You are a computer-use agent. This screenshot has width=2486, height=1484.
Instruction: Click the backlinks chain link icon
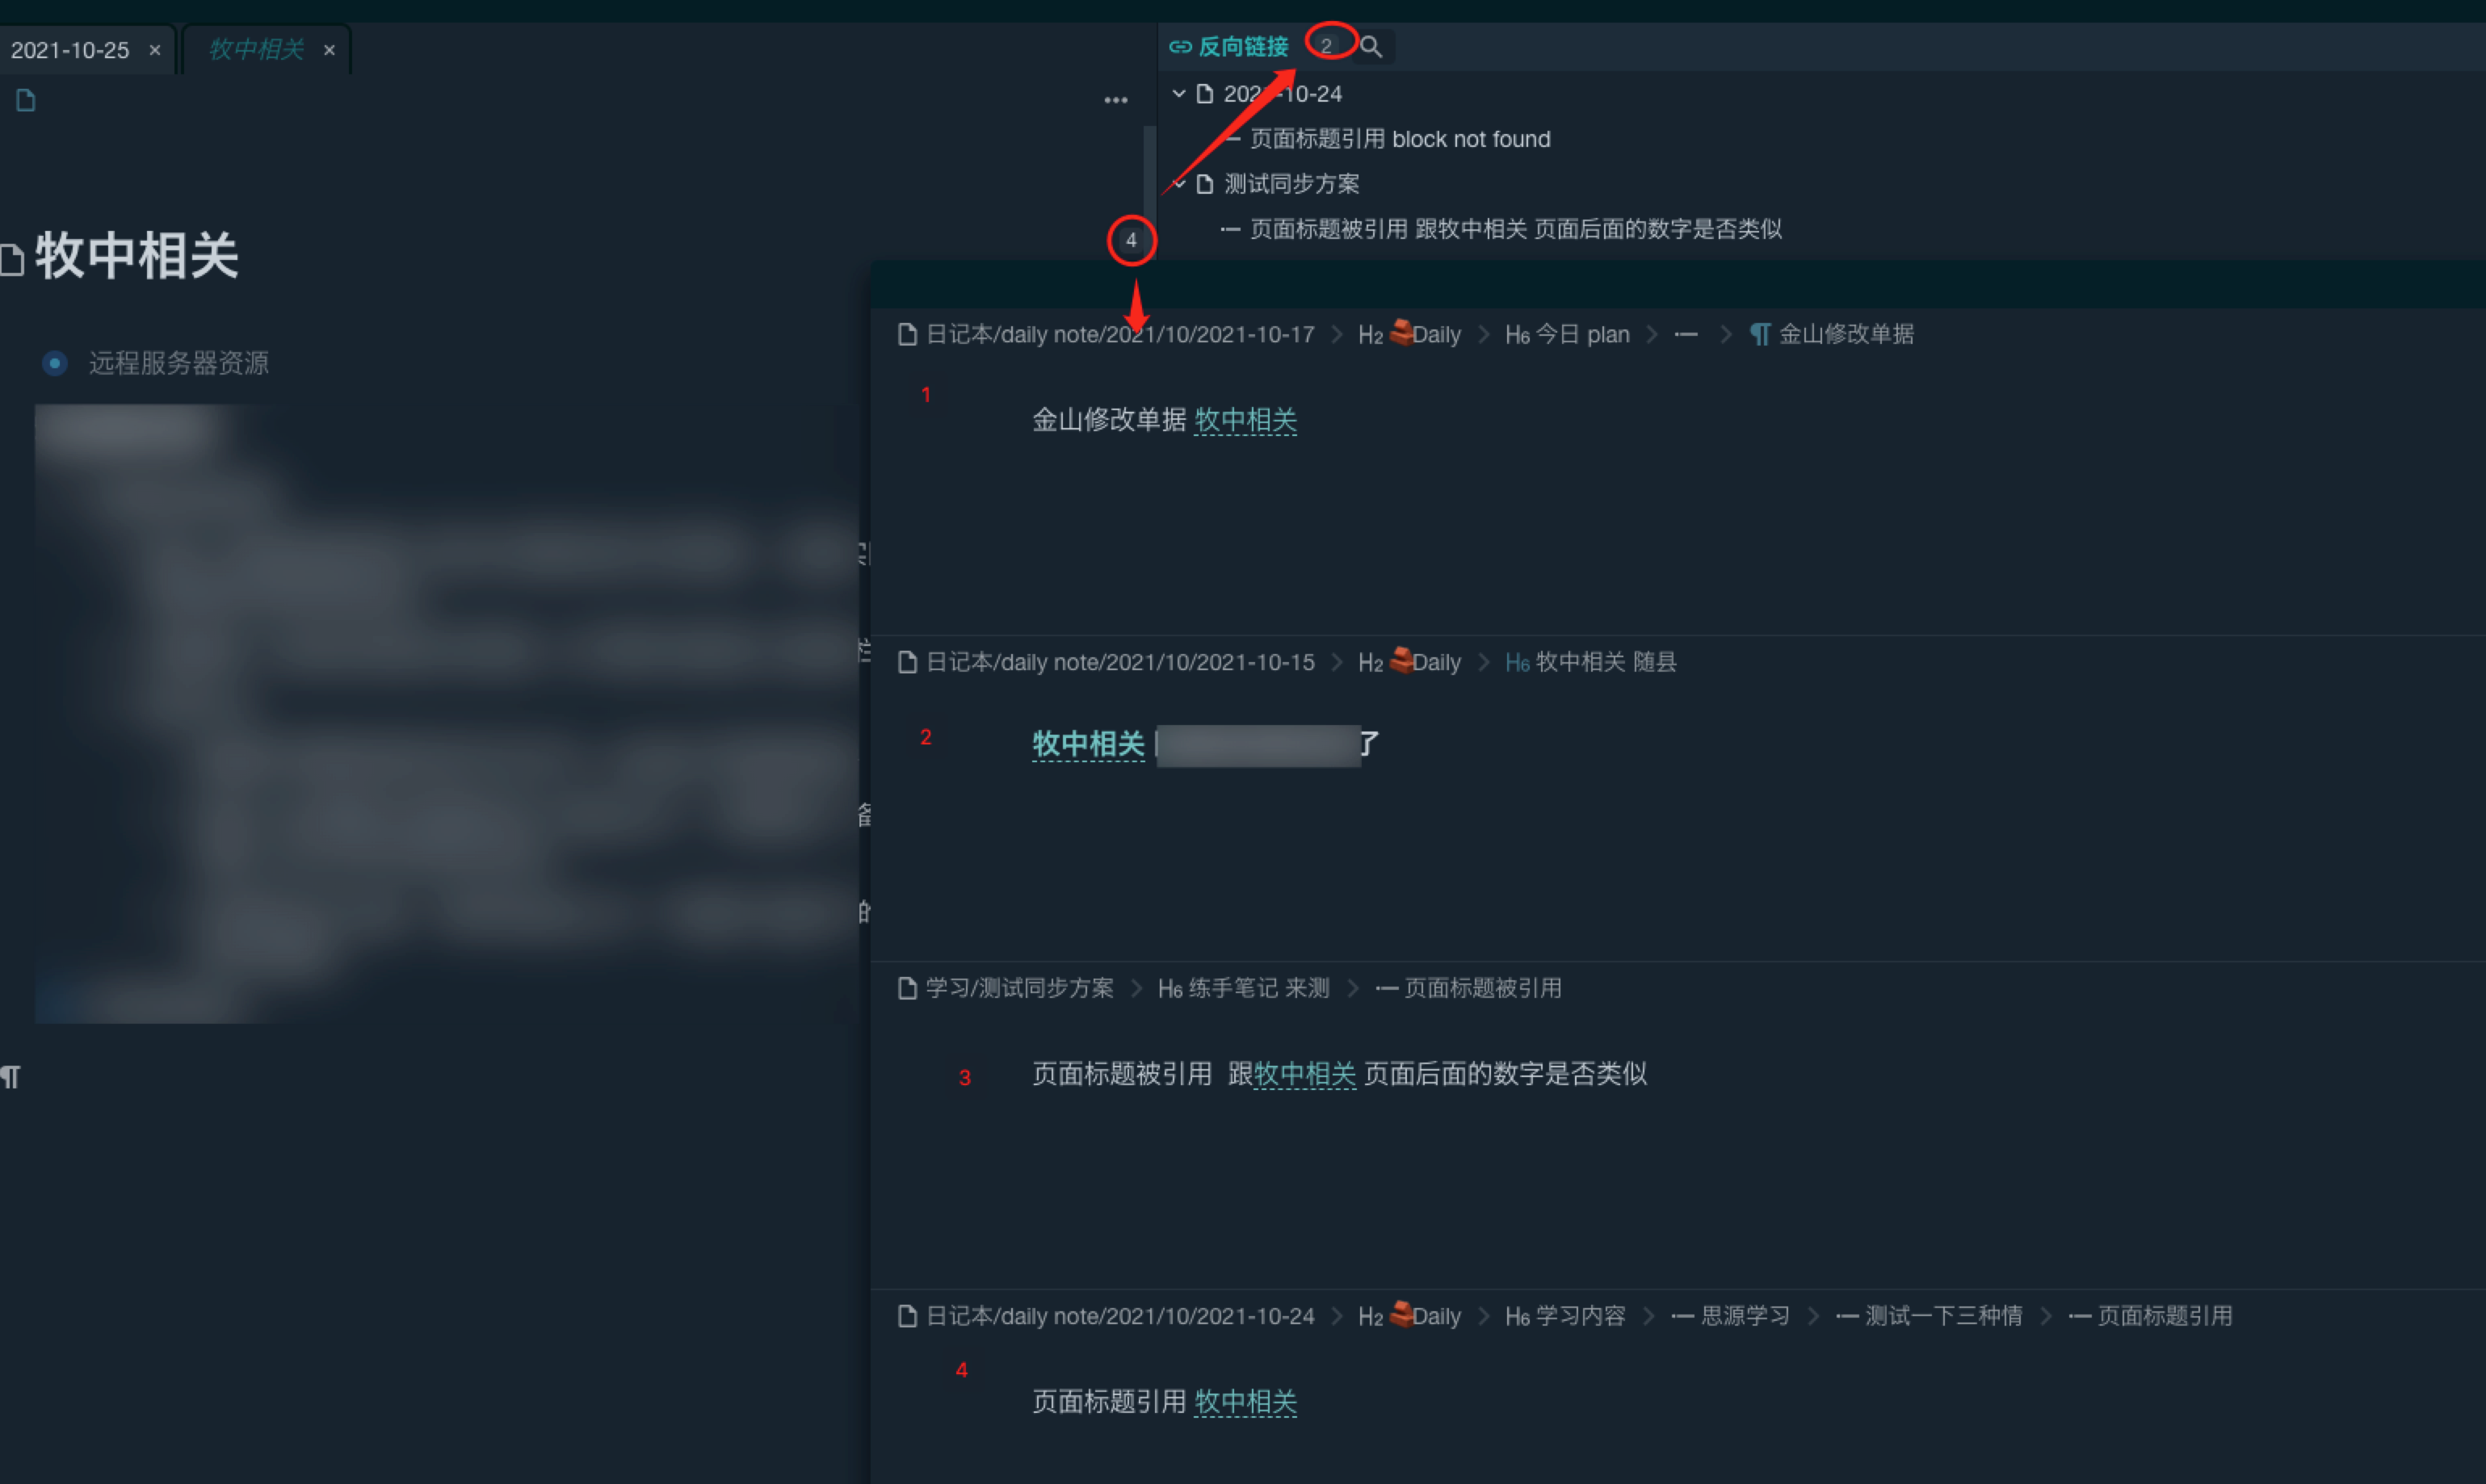[x=1180, y=47]
